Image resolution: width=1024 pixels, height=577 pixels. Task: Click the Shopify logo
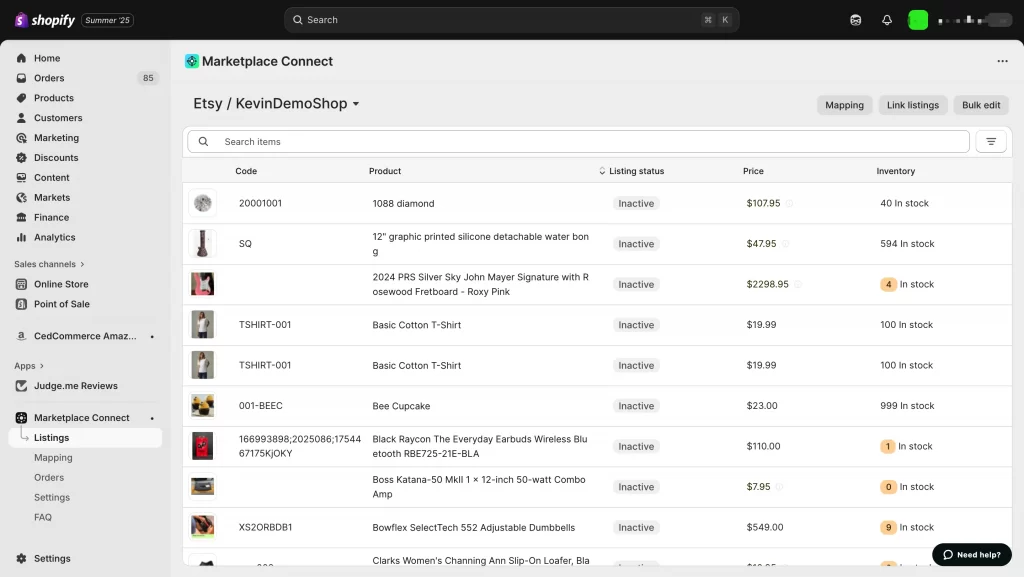(44, 20)
